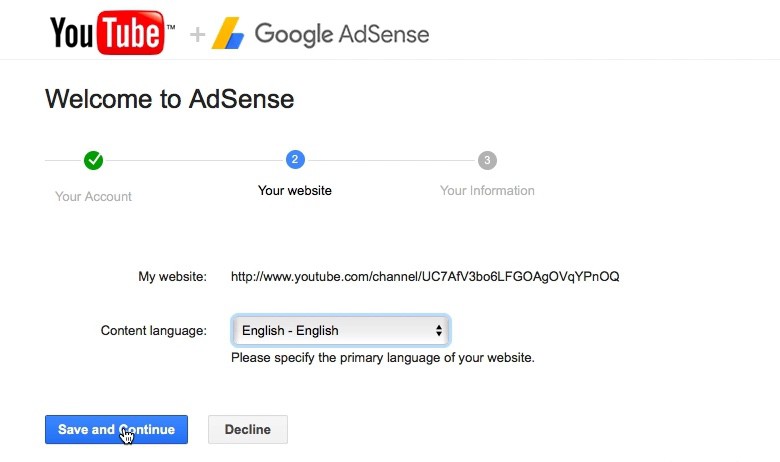Click the YouTube channel URL text

click(425, 276)
